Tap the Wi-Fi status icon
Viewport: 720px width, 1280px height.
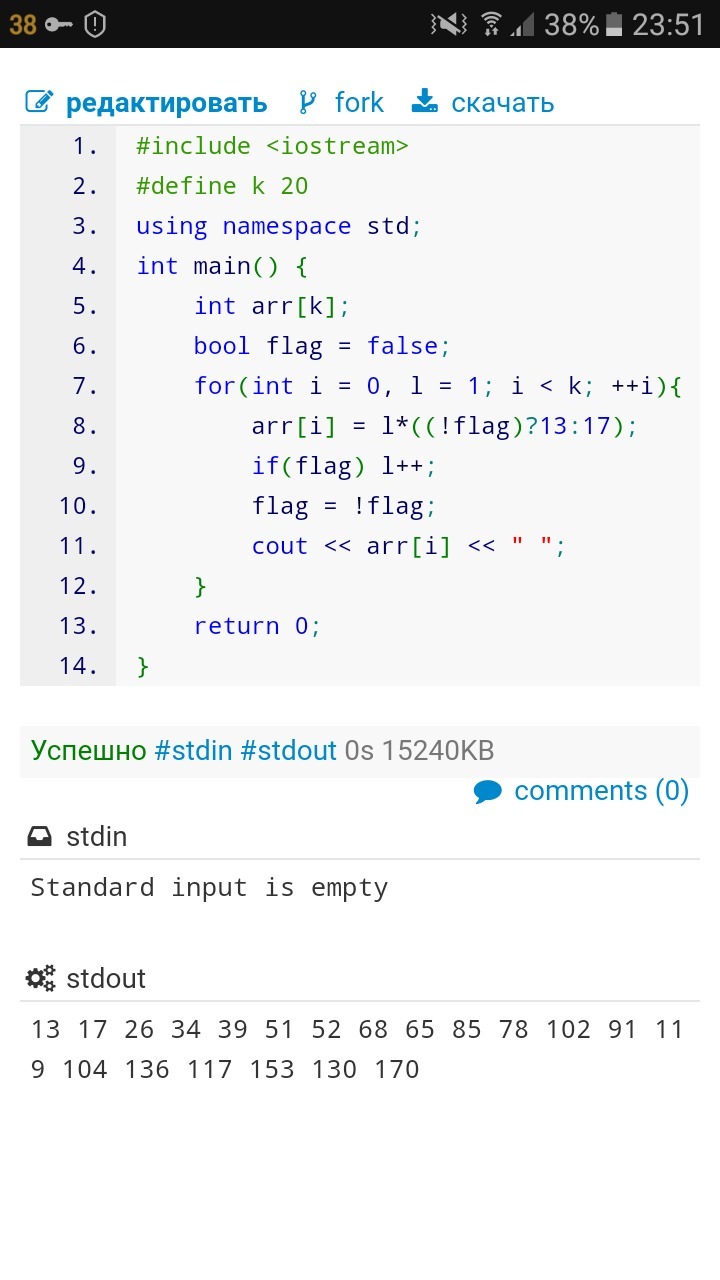(x=491, y=24)
